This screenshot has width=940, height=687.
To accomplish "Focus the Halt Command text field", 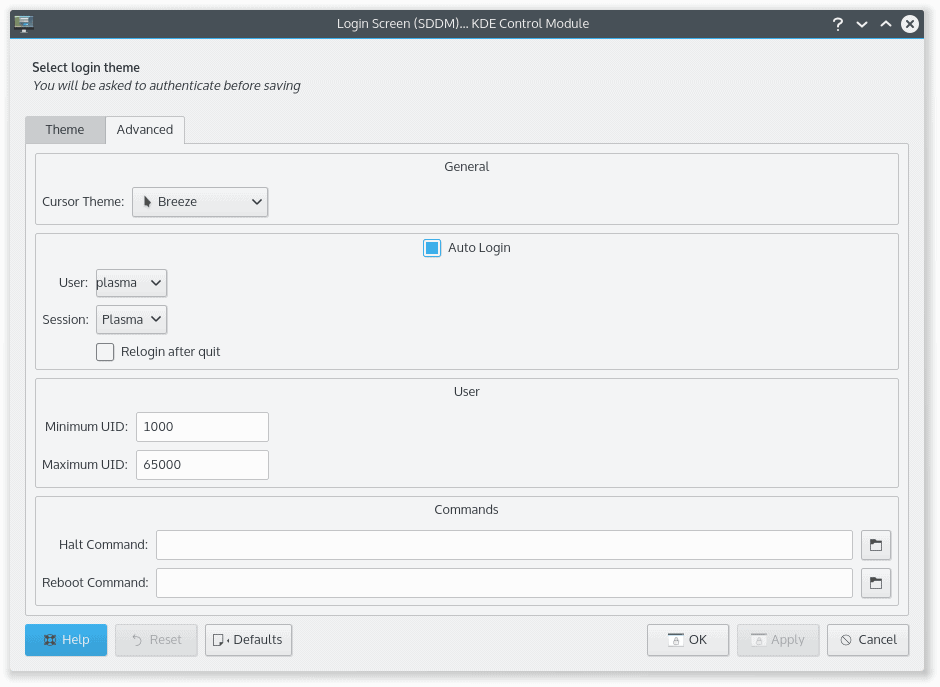I will (x=504, y=545).
